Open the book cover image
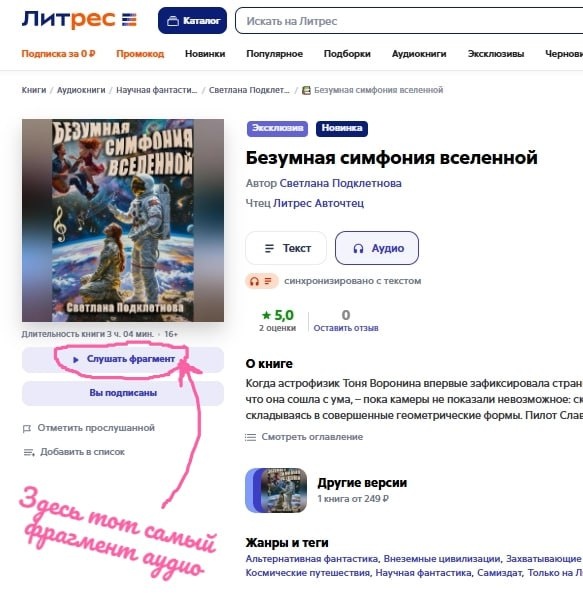 (123, 221)
